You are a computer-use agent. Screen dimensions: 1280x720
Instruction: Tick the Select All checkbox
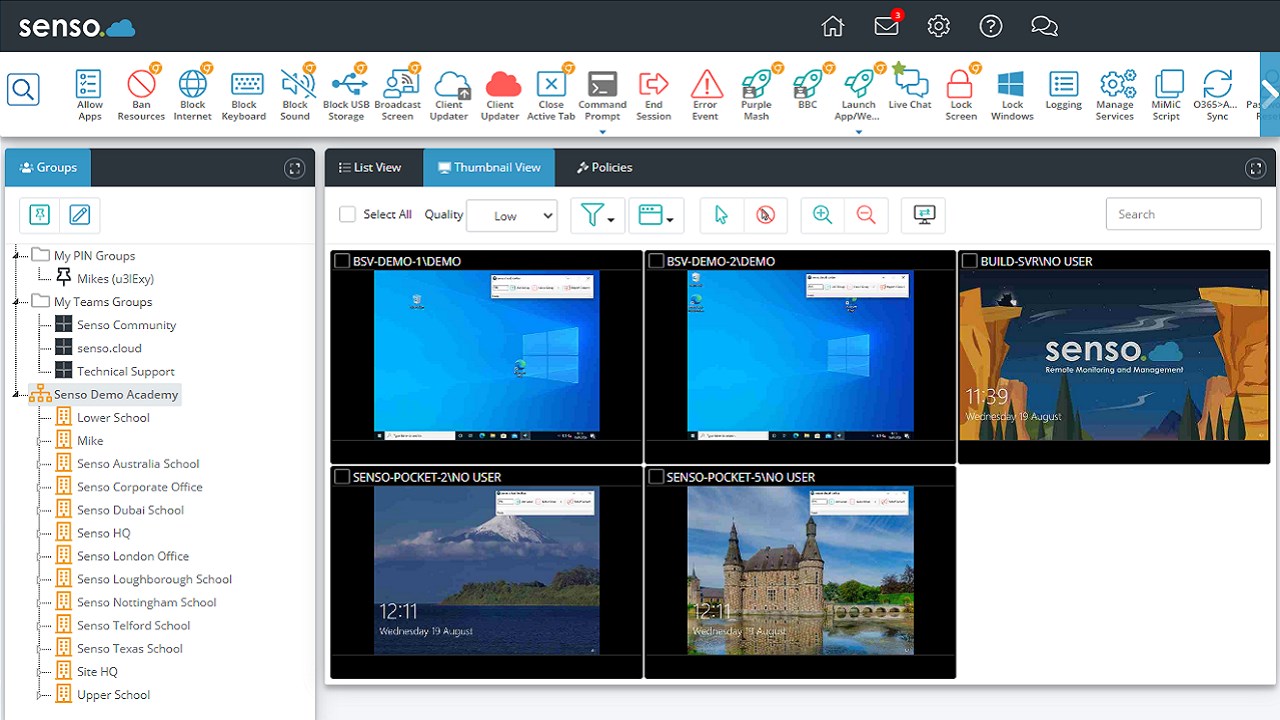point(347,214)
